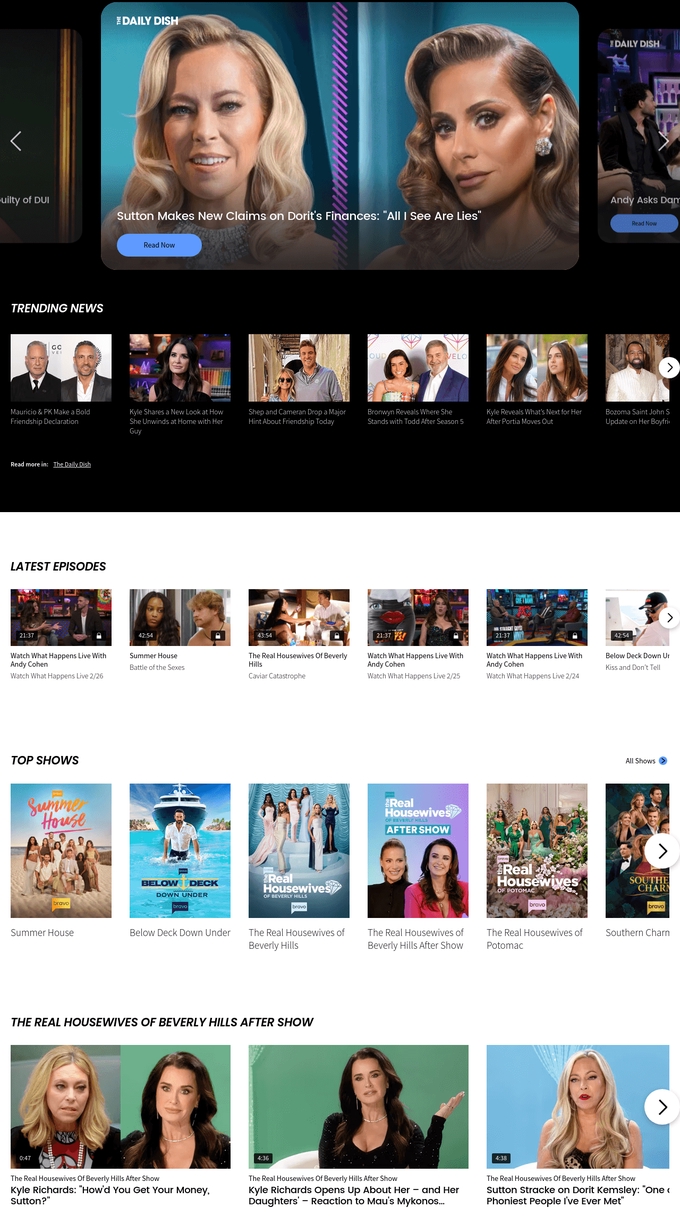680x1216 pixels.
Task: Select Watch What Happens Live 2/25 text
Action: point(415,676)
